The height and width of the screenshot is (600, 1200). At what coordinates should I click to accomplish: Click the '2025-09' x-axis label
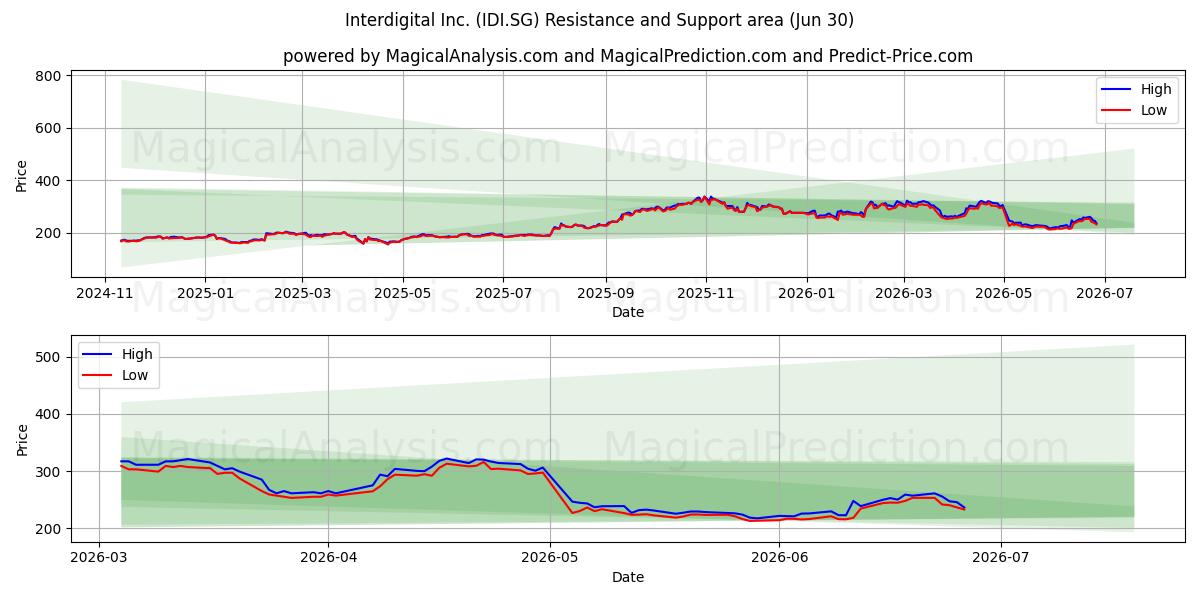(x=605, y=294)
